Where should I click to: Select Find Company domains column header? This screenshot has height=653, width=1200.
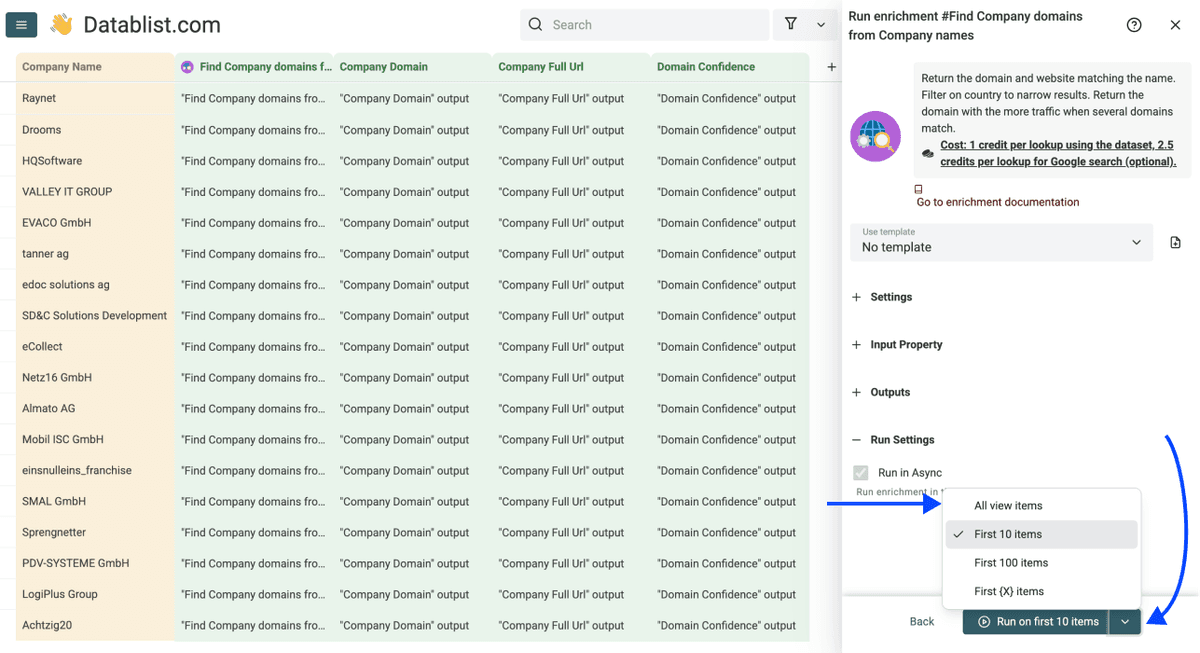coord(254,67)
